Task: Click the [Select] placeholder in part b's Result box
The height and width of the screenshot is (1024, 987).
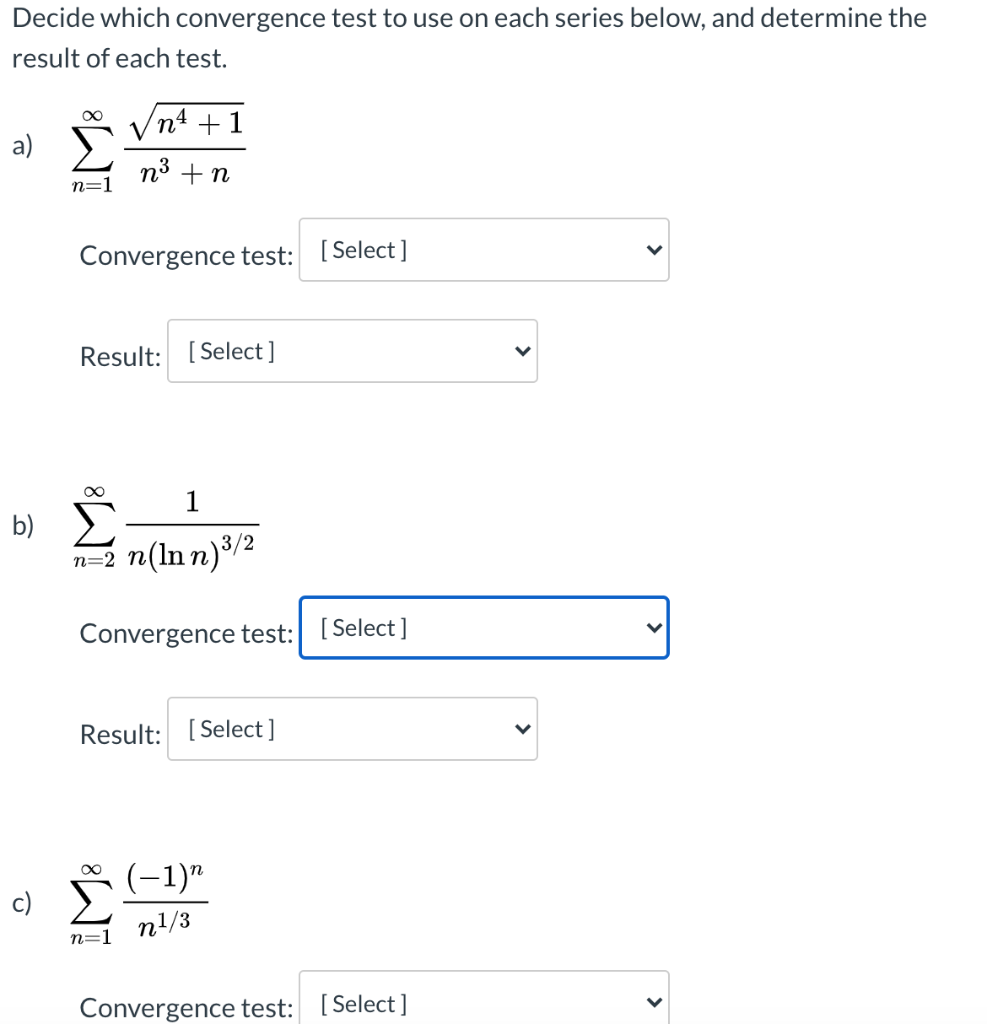Action: click(230, 729)
